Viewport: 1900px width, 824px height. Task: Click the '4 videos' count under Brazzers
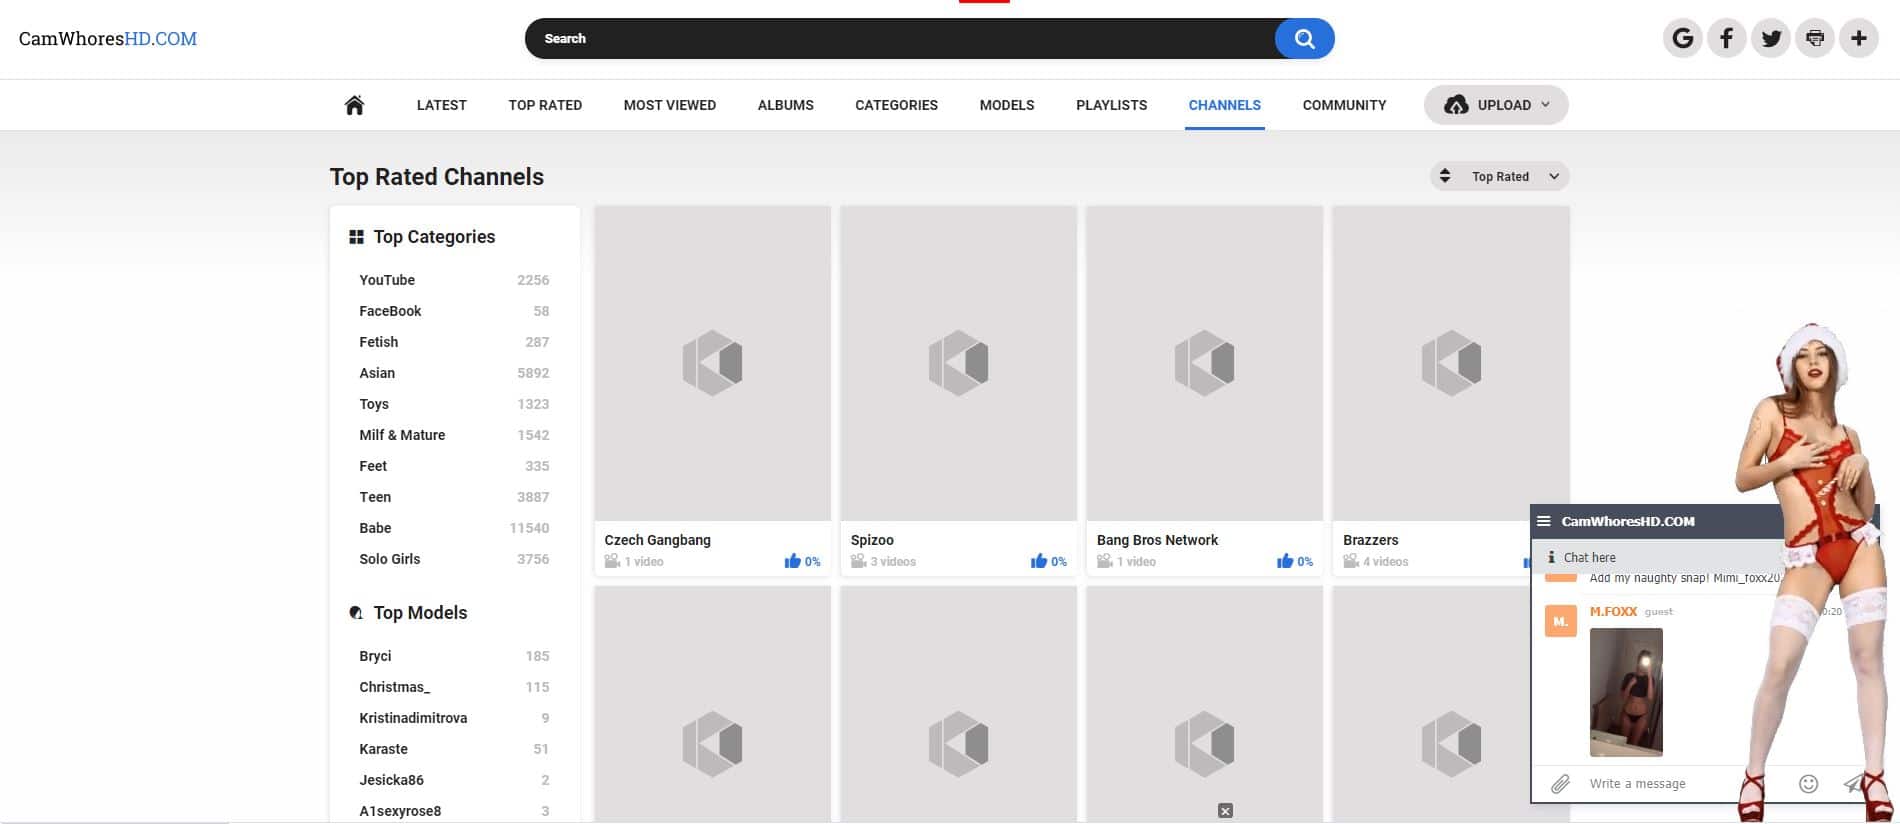point(1385,562)
